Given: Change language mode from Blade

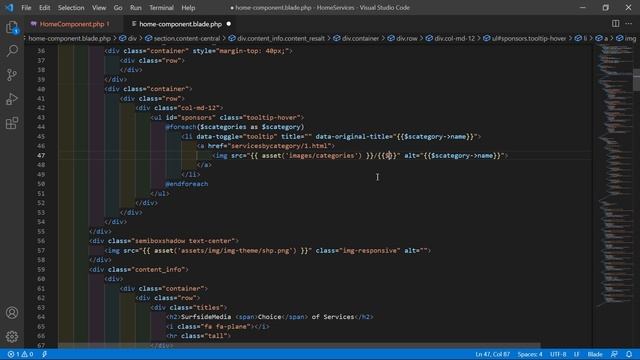Looking at the screenshot, I should pyautogui.click(x=595, y=354).
